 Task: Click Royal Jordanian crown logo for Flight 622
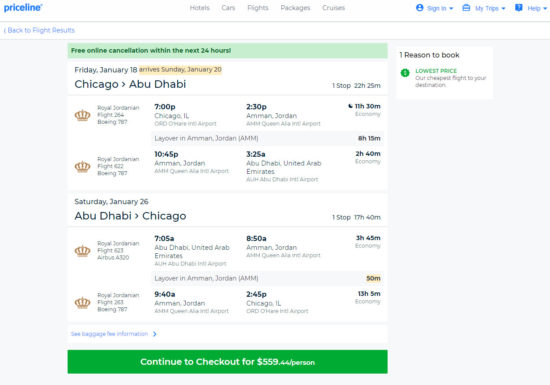[x=82, y=167]
